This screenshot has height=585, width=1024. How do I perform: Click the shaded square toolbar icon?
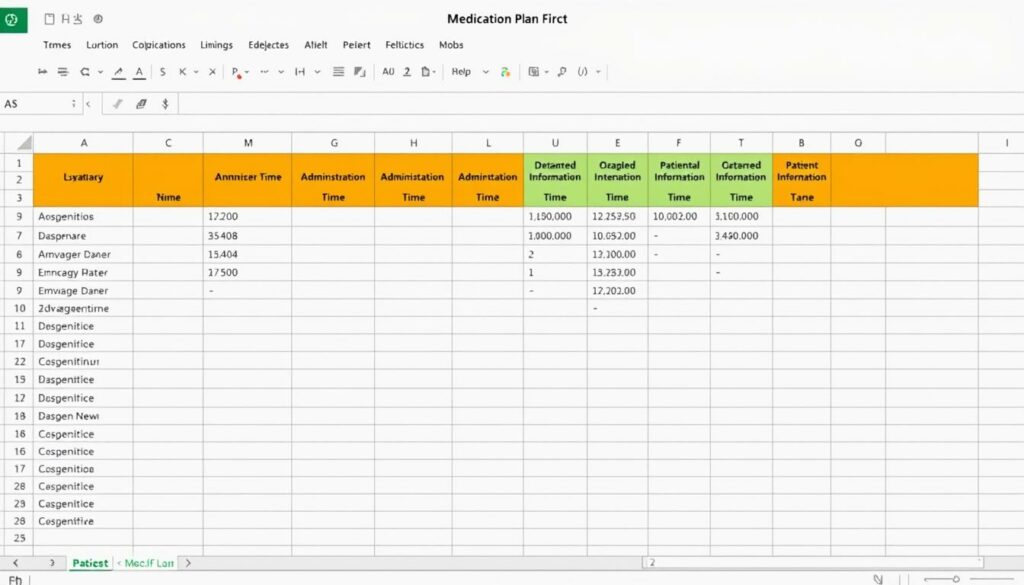[x=359, y=72]
